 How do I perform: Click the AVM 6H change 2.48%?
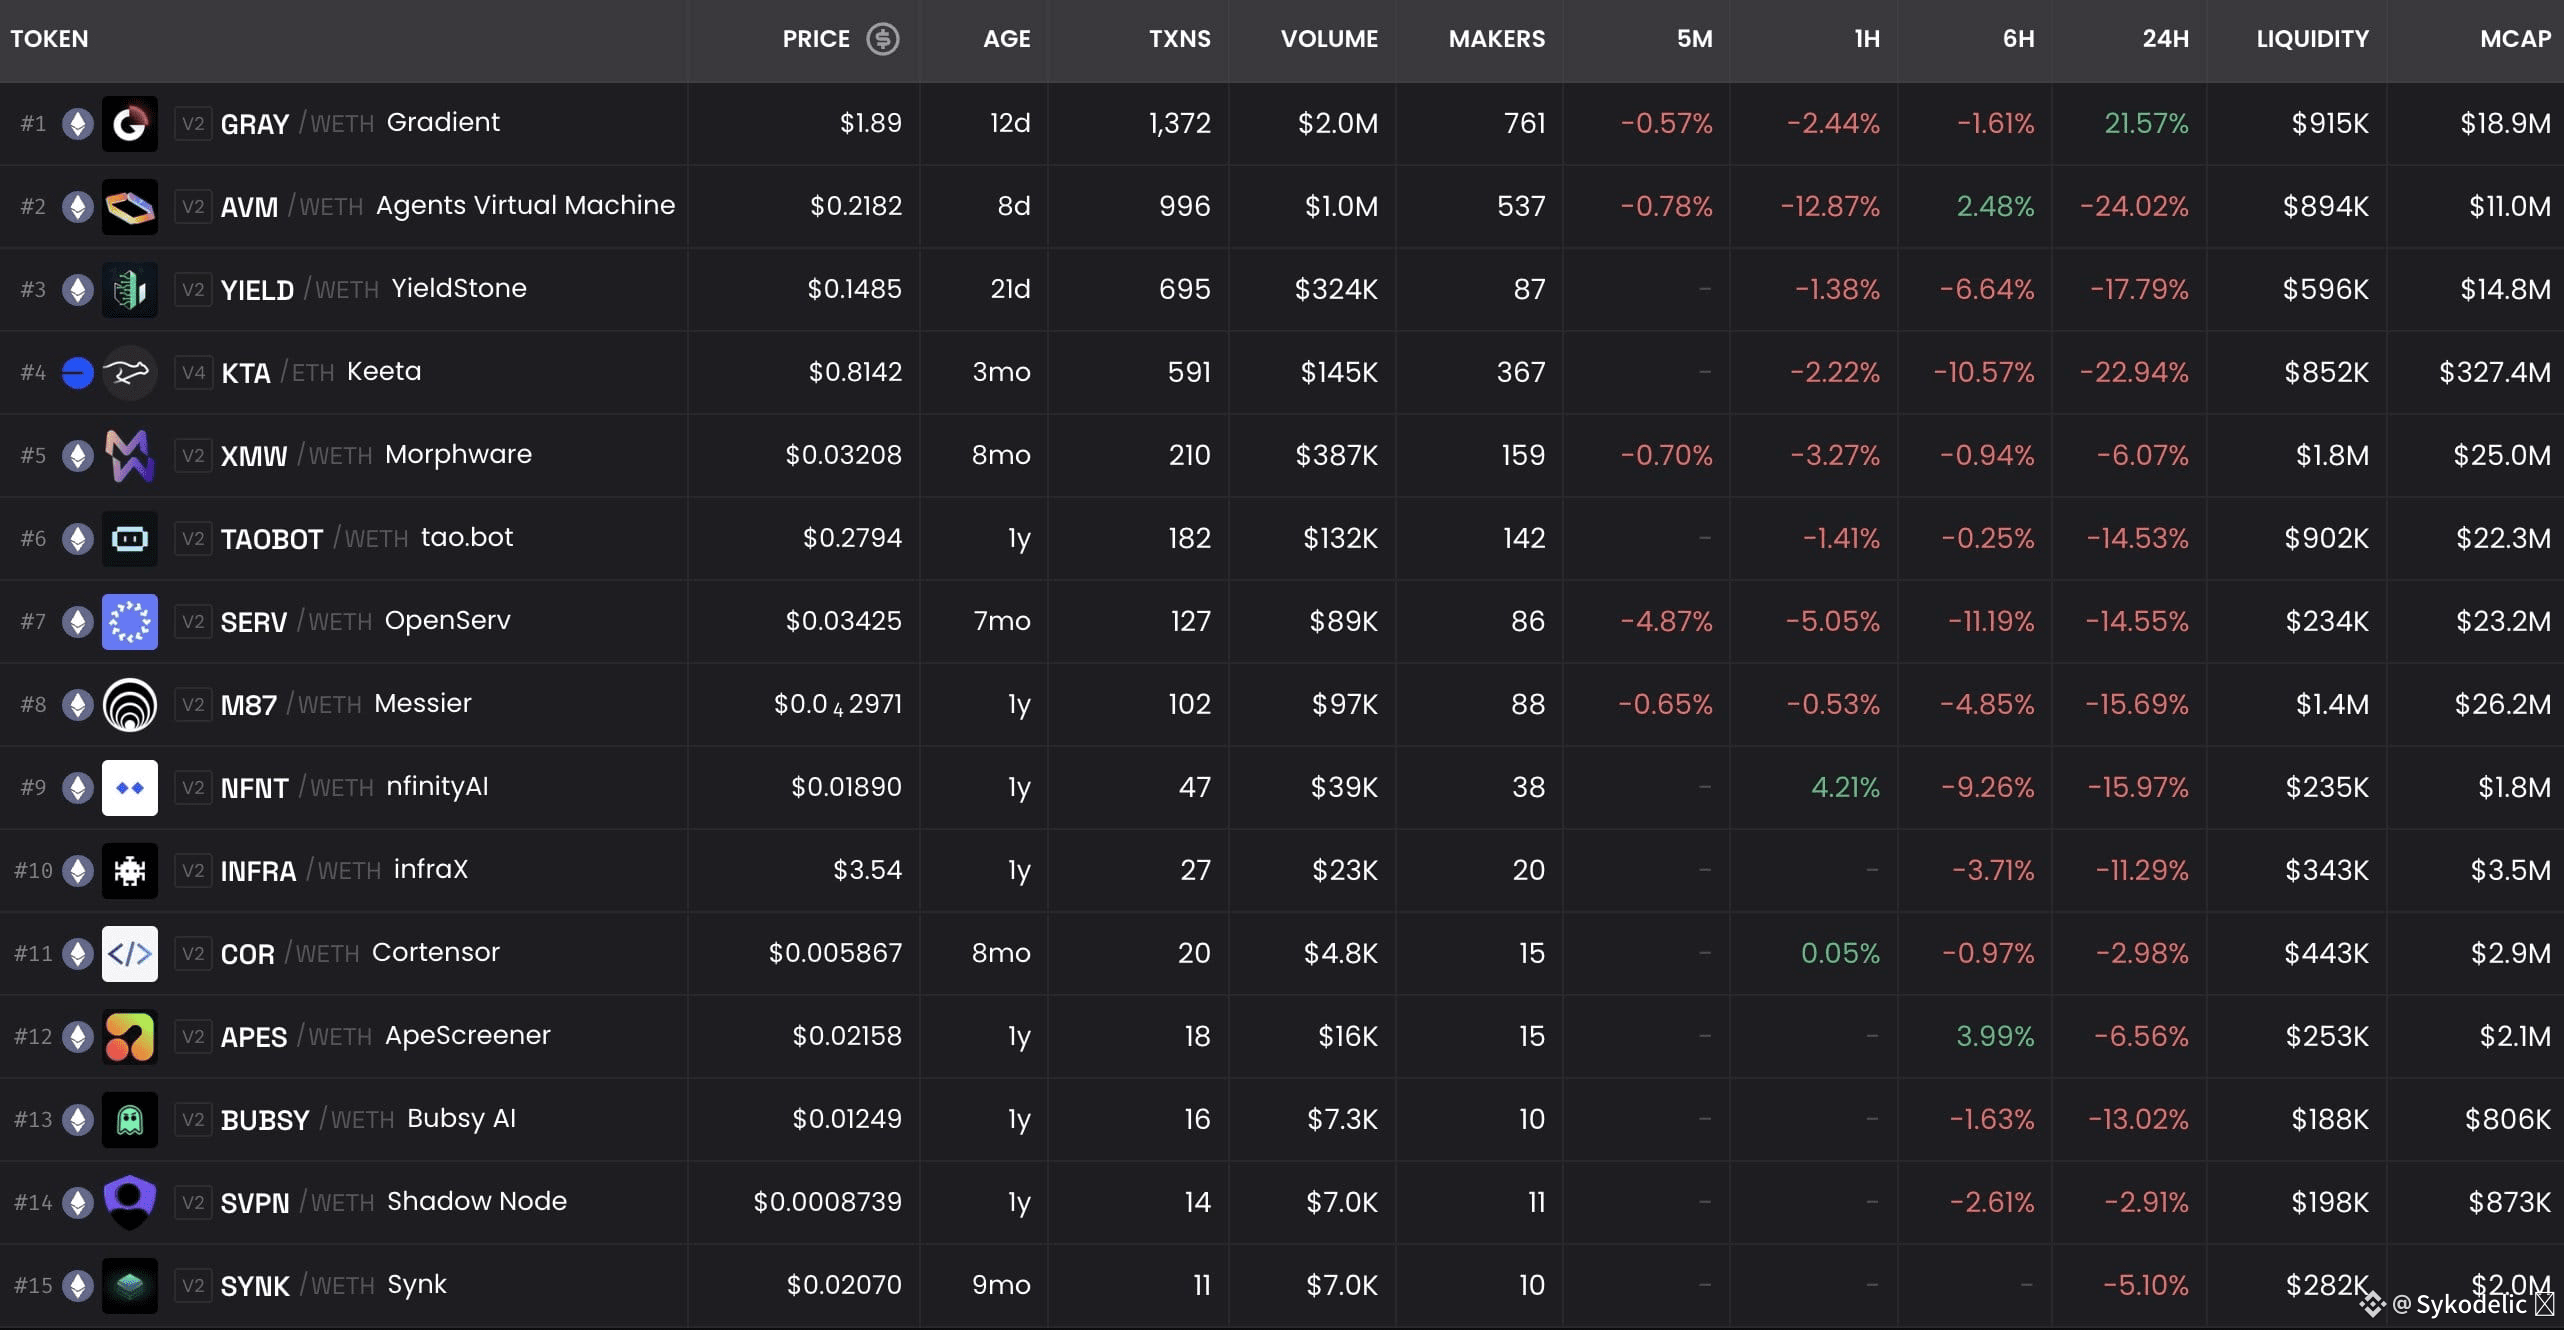tap(1995, 206)
